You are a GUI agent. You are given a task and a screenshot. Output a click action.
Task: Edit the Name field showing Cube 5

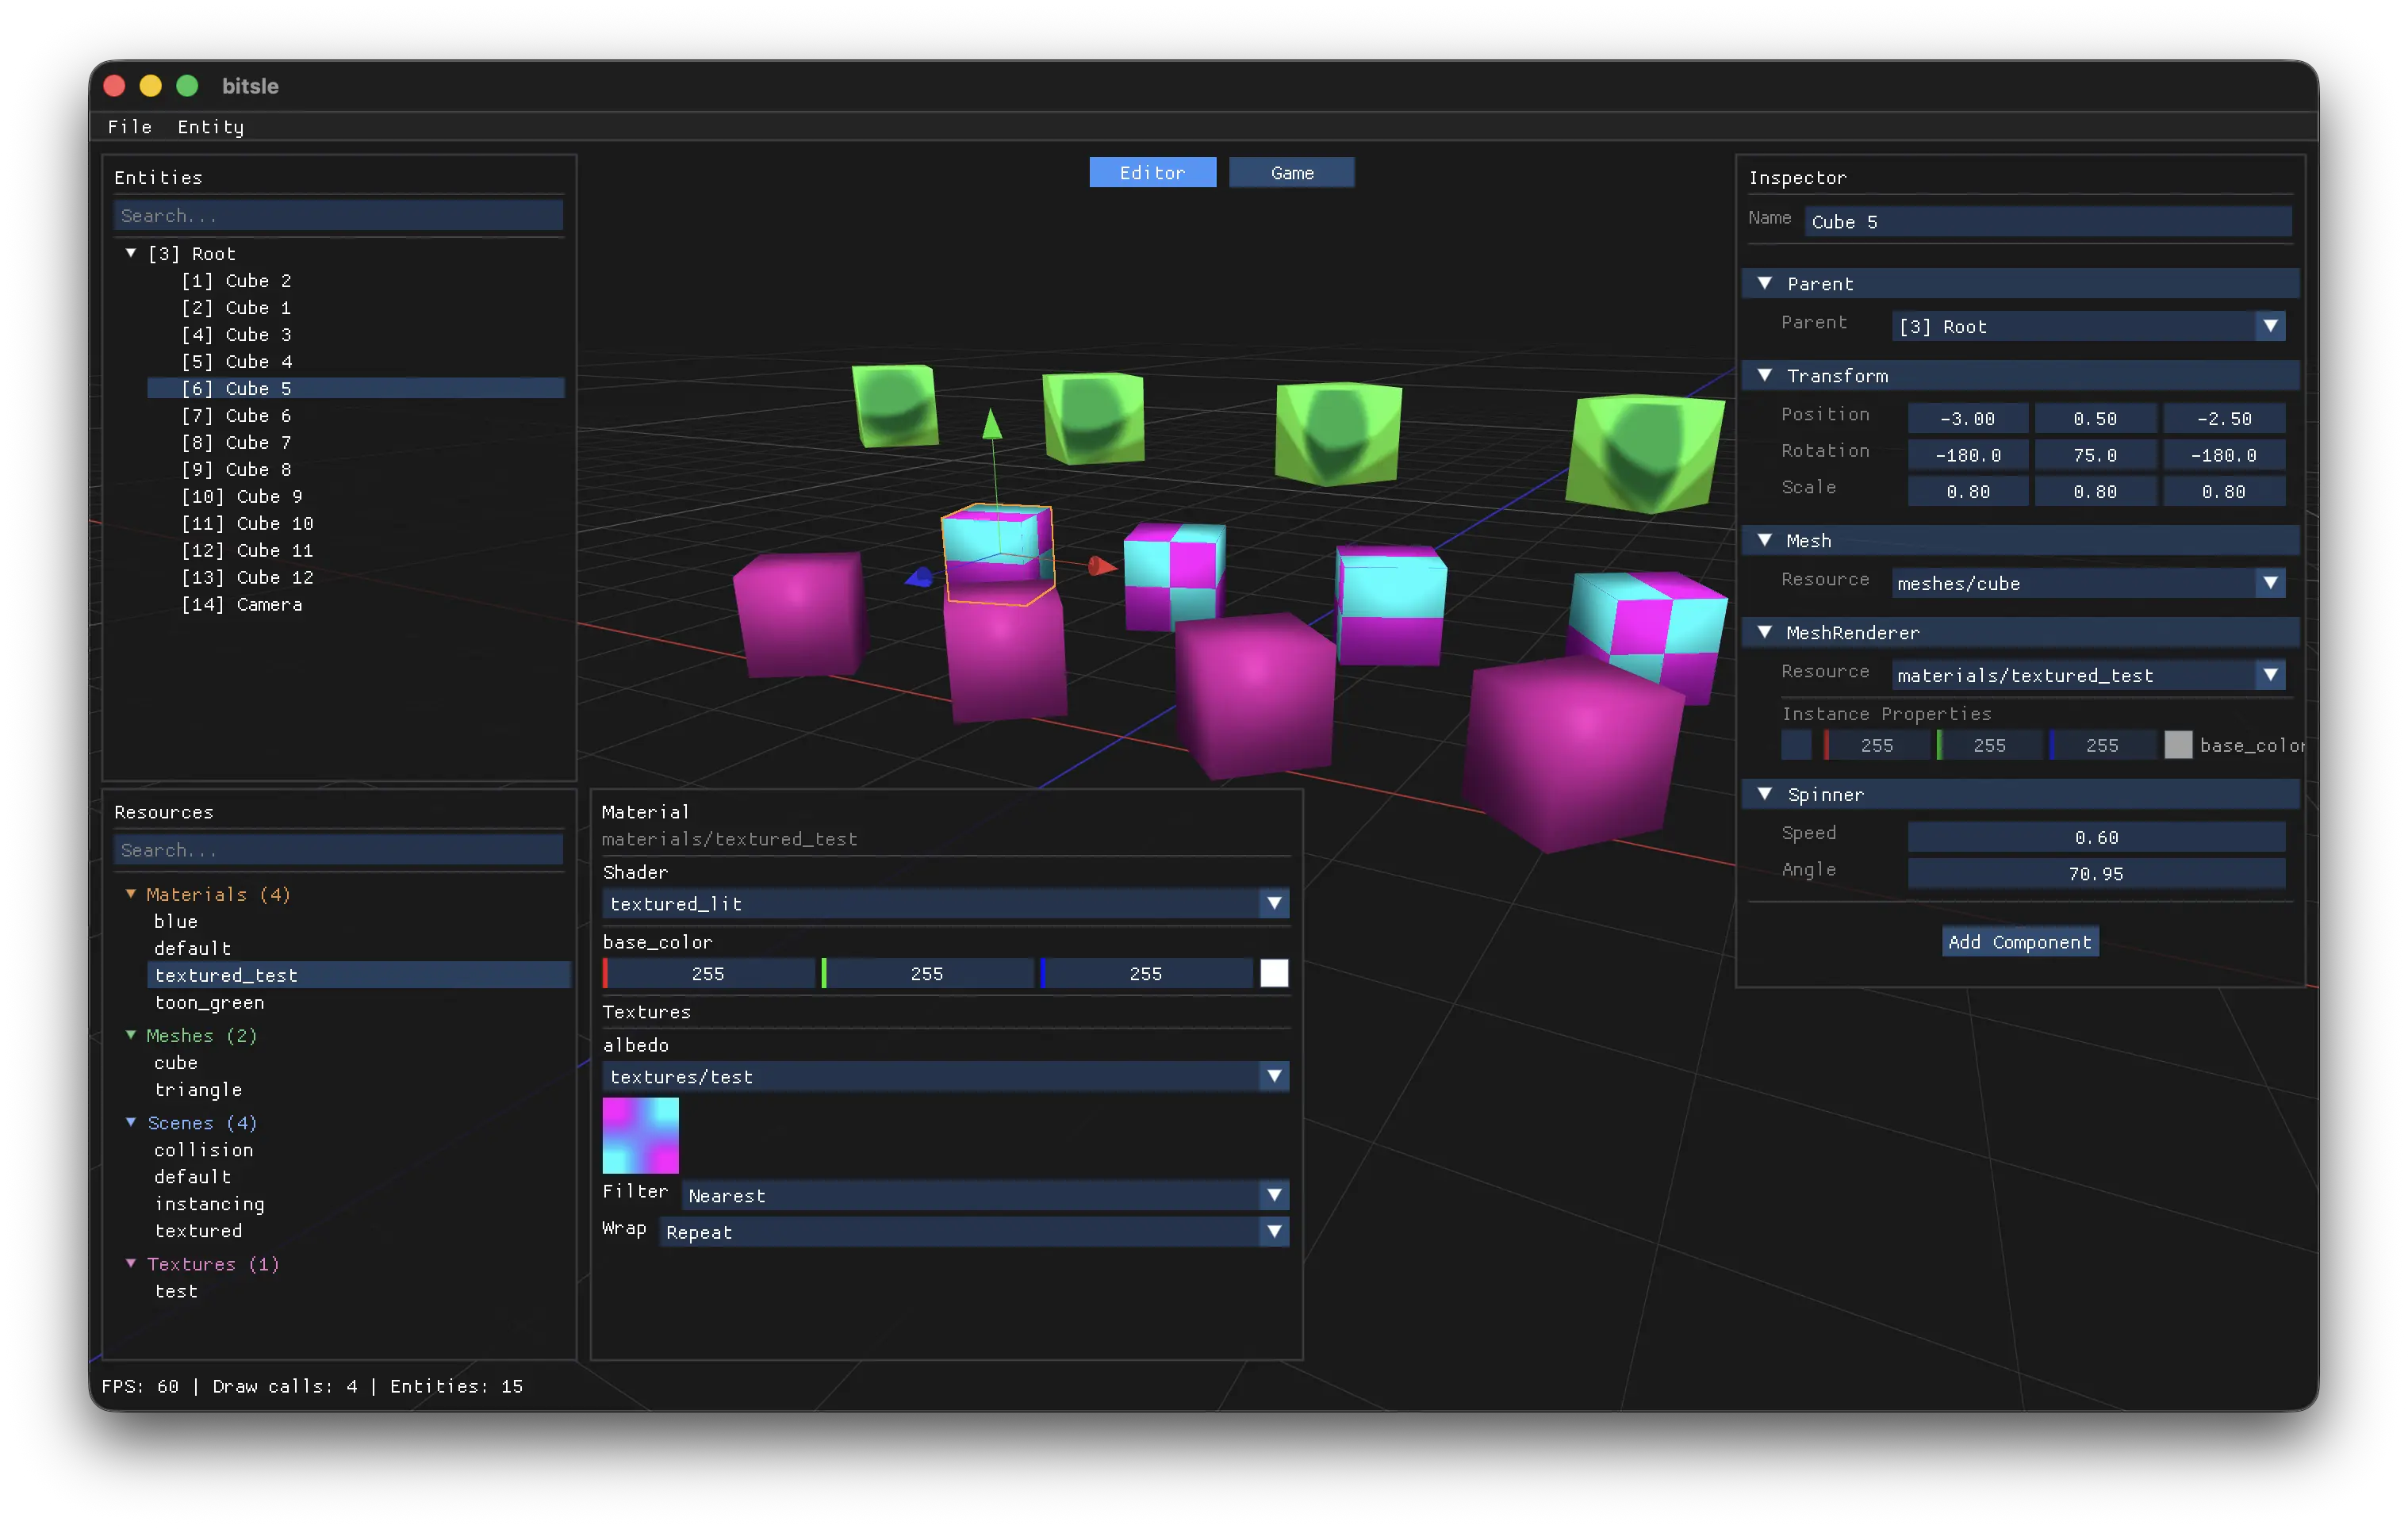pyautogui.click(x=2047, y=221)
